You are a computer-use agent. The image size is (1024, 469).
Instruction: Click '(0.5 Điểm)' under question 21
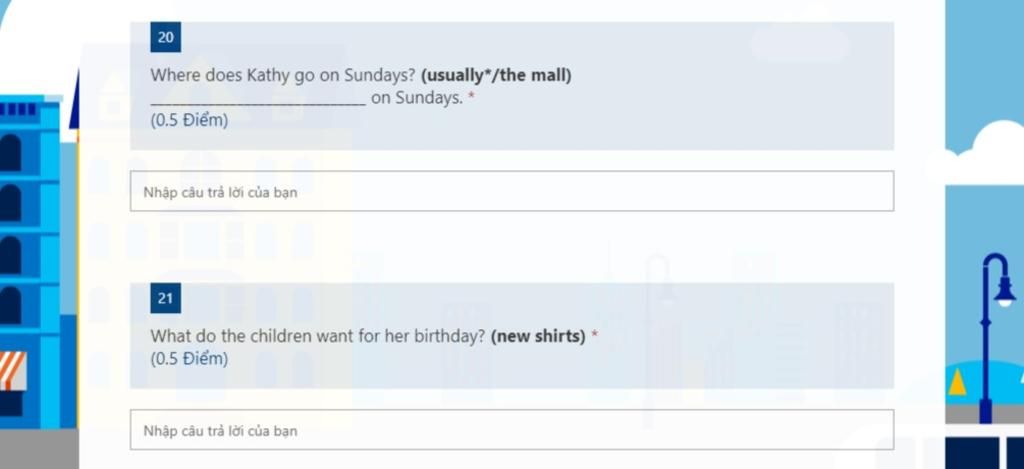(189, 359)
